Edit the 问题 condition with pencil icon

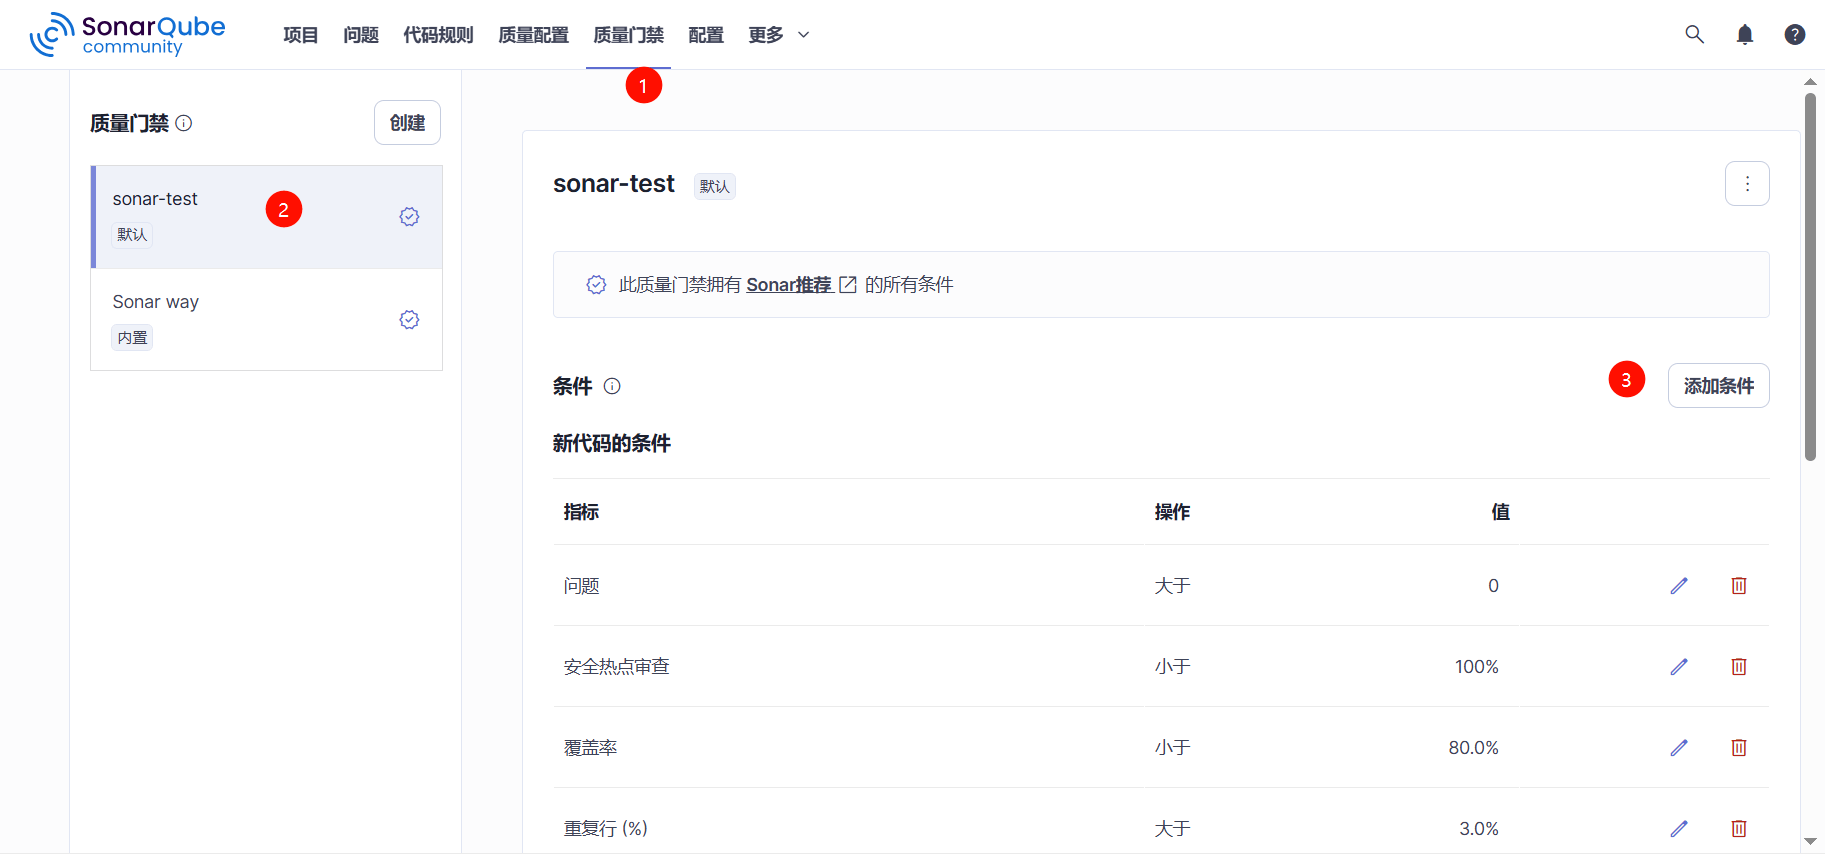(1678, 586)
